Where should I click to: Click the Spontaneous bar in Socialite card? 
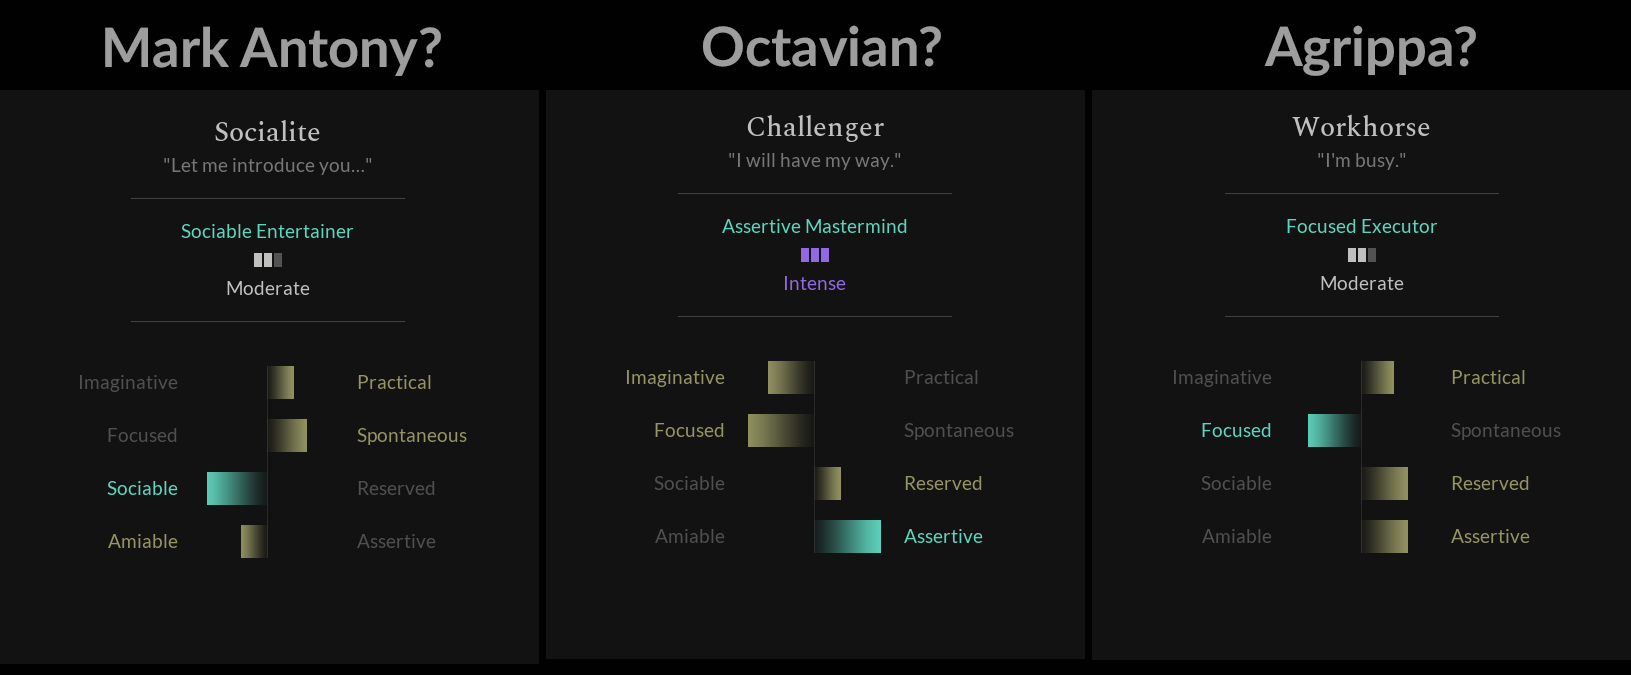287,435
